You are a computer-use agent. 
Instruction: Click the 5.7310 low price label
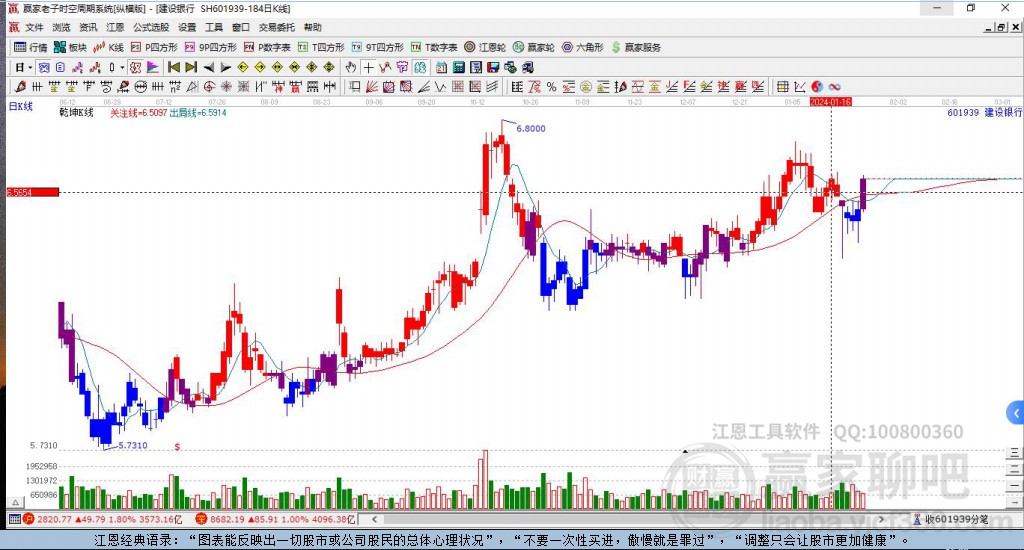coord(133,445)
